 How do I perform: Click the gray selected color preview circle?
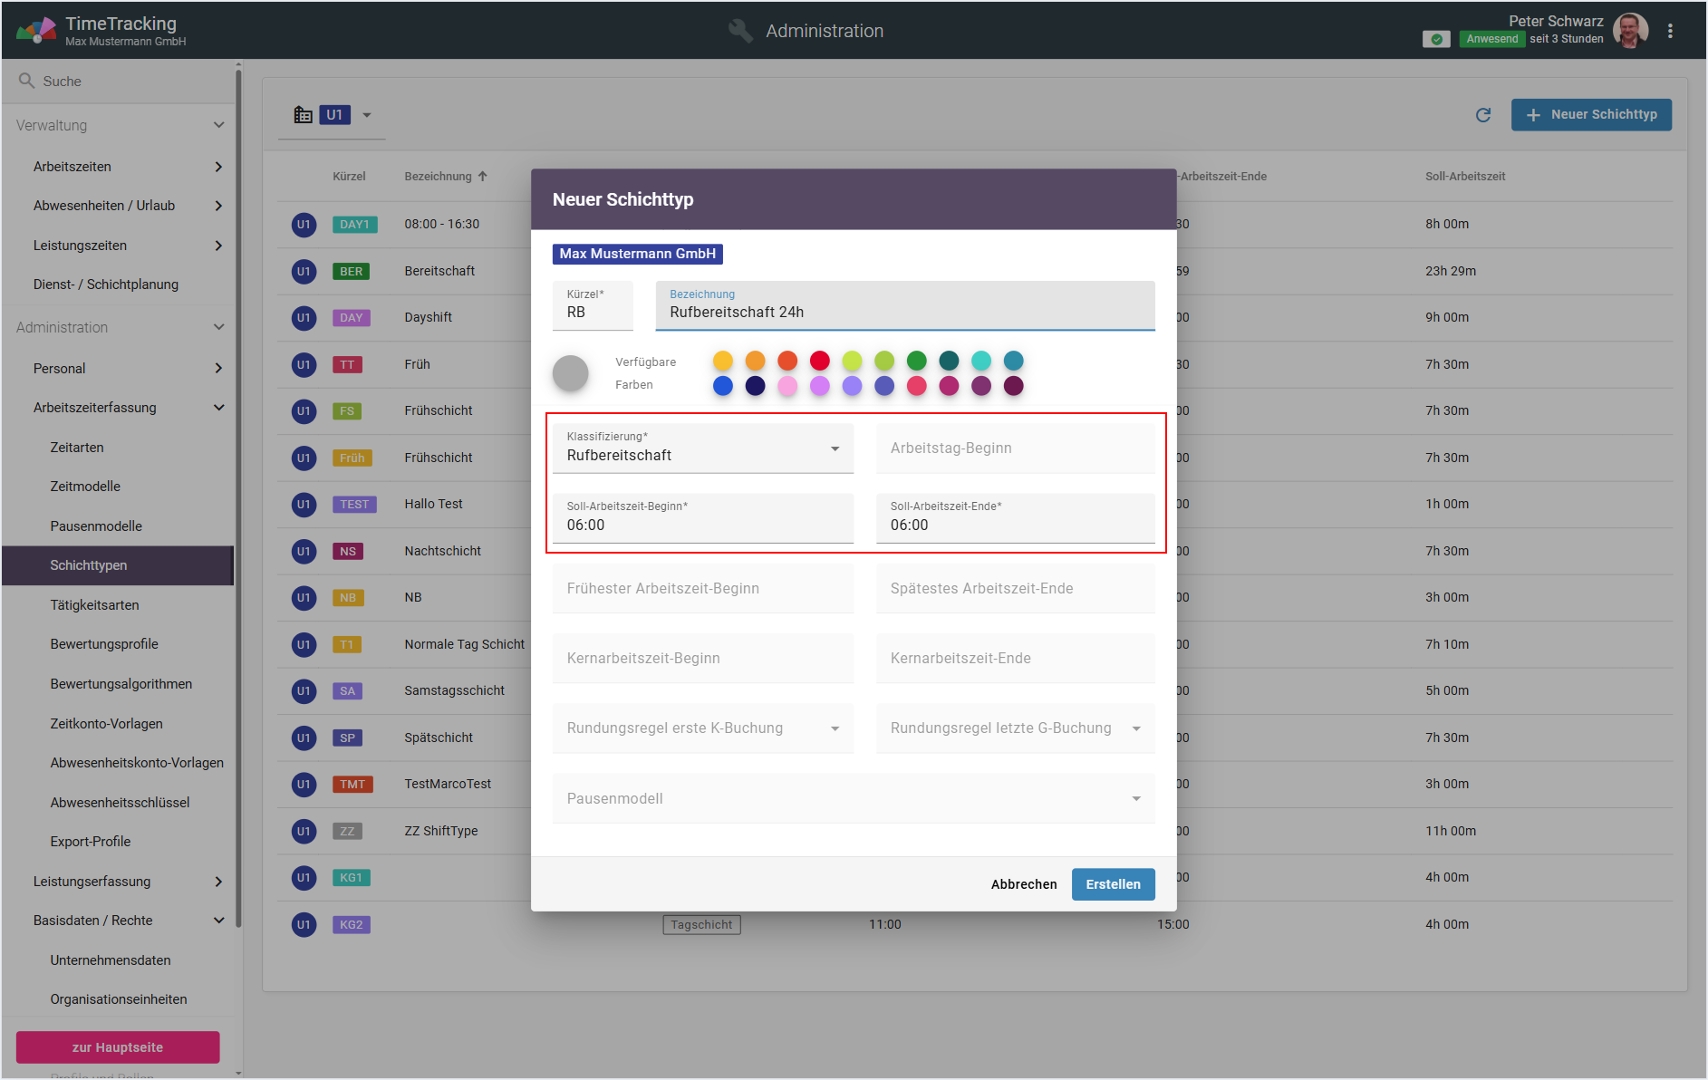pyautogui.click(x=571, y=373)
